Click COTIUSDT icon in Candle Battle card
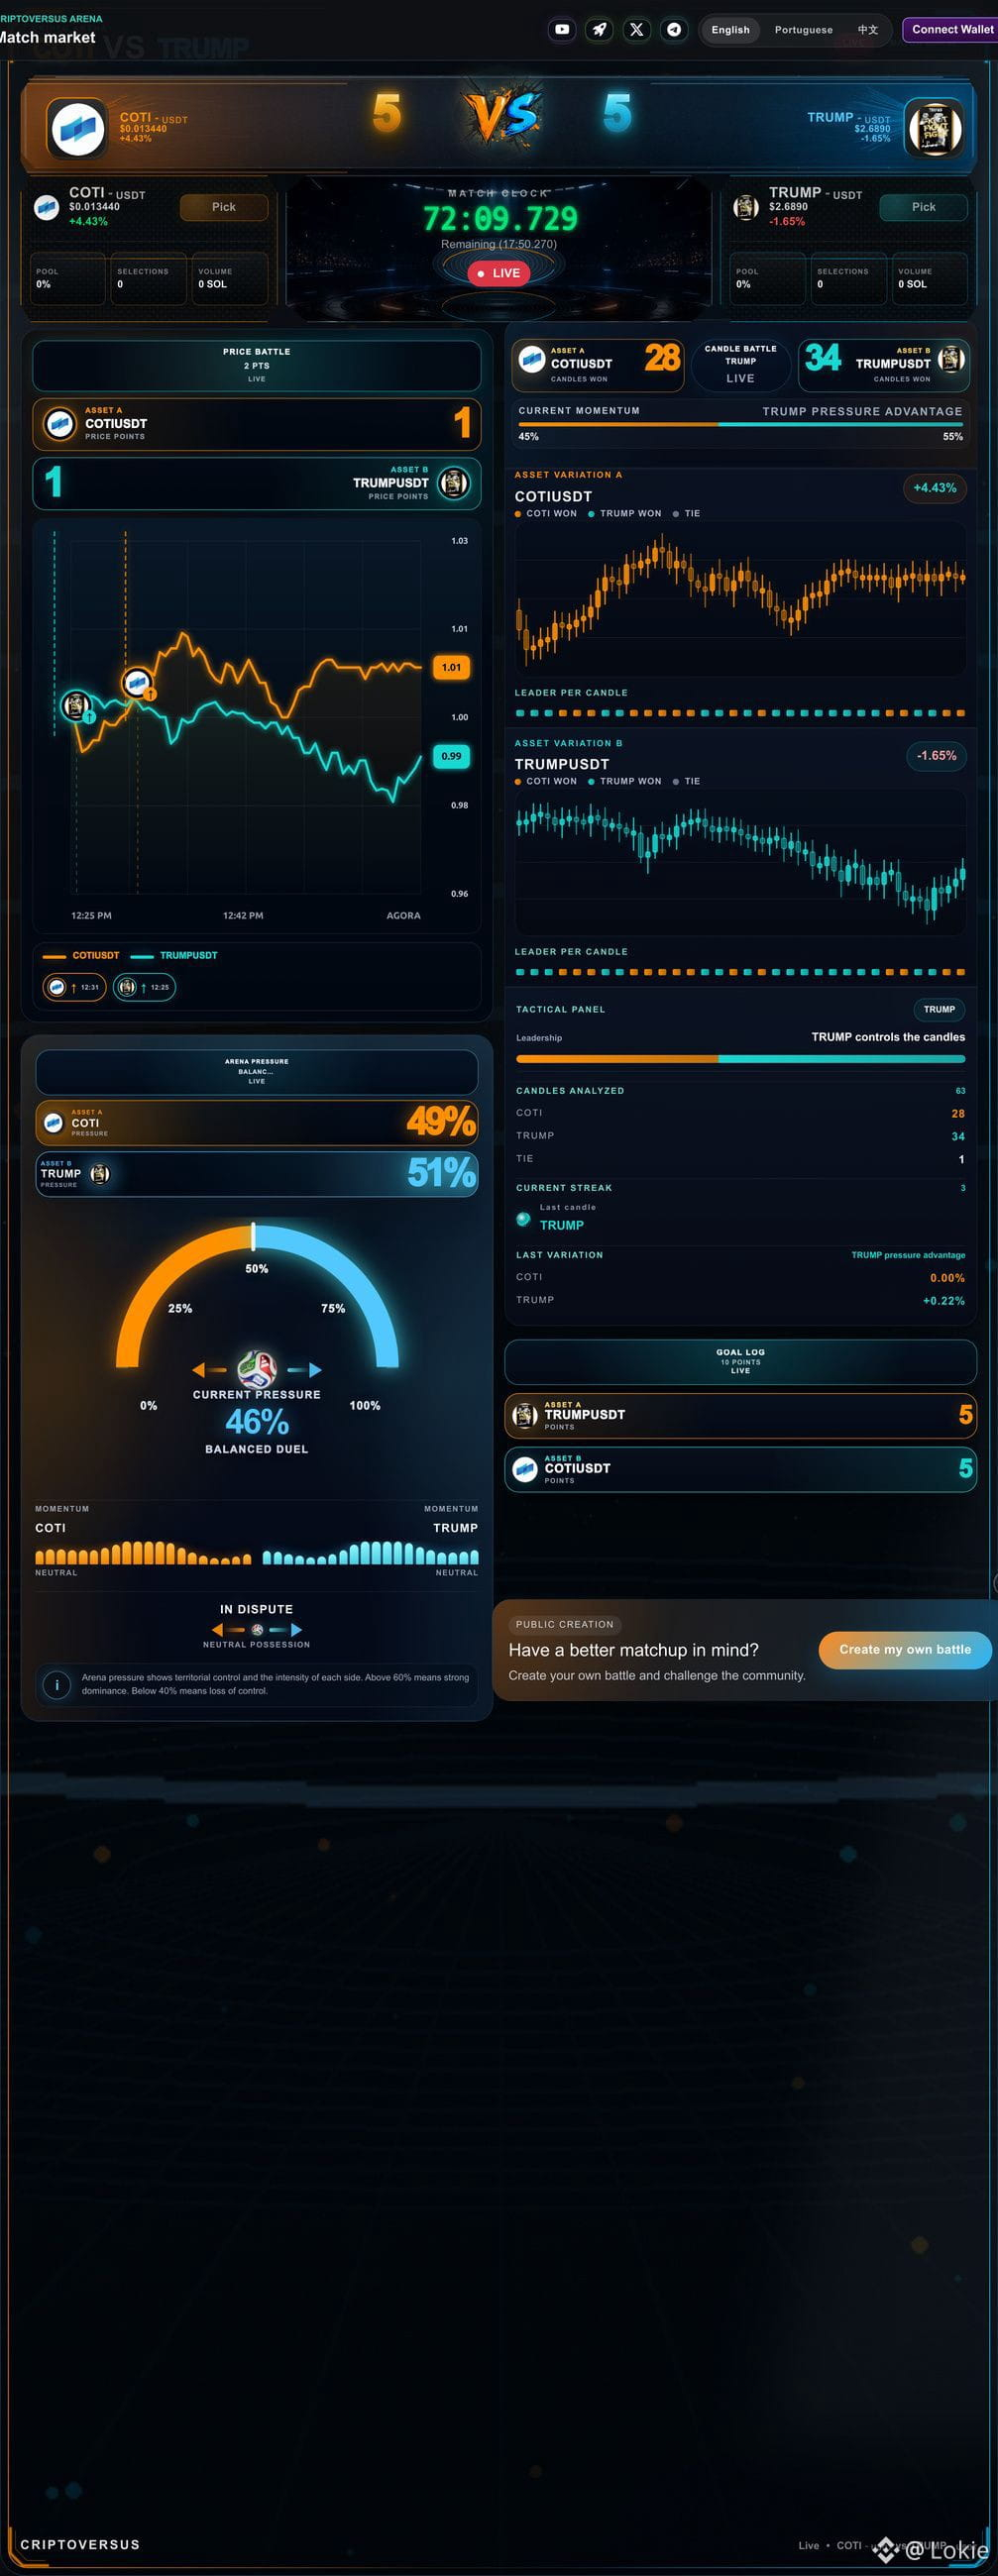The width and height of the screenshot is (998, 2576). (x=532, y=358)
